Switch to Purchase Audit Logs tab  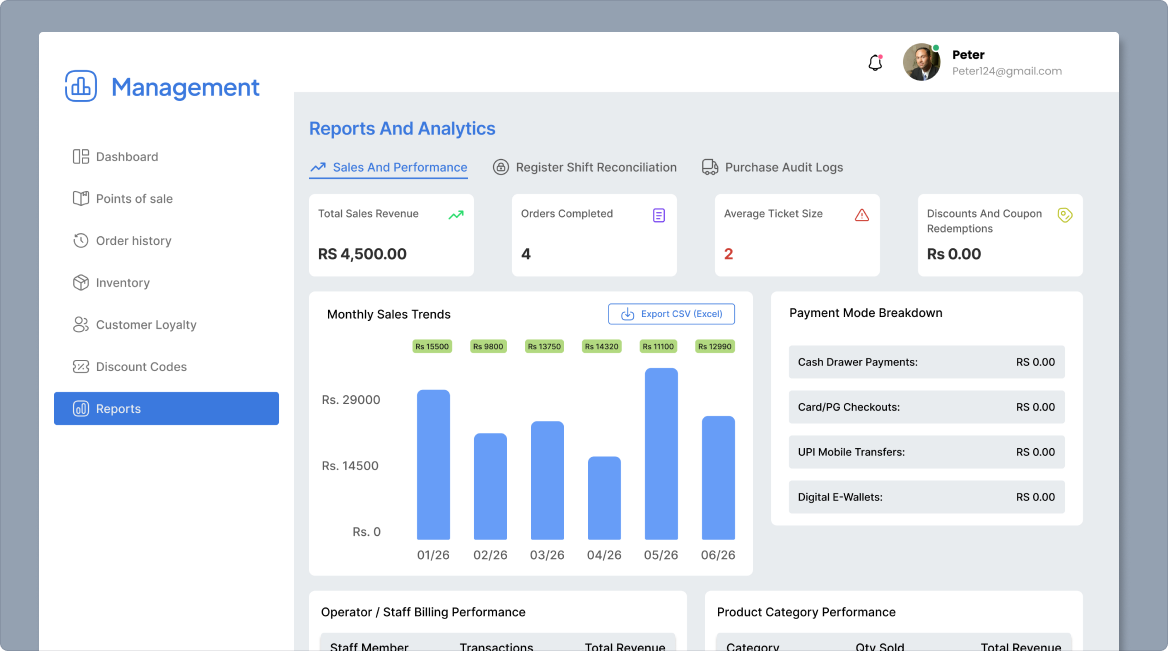[772, 168]
